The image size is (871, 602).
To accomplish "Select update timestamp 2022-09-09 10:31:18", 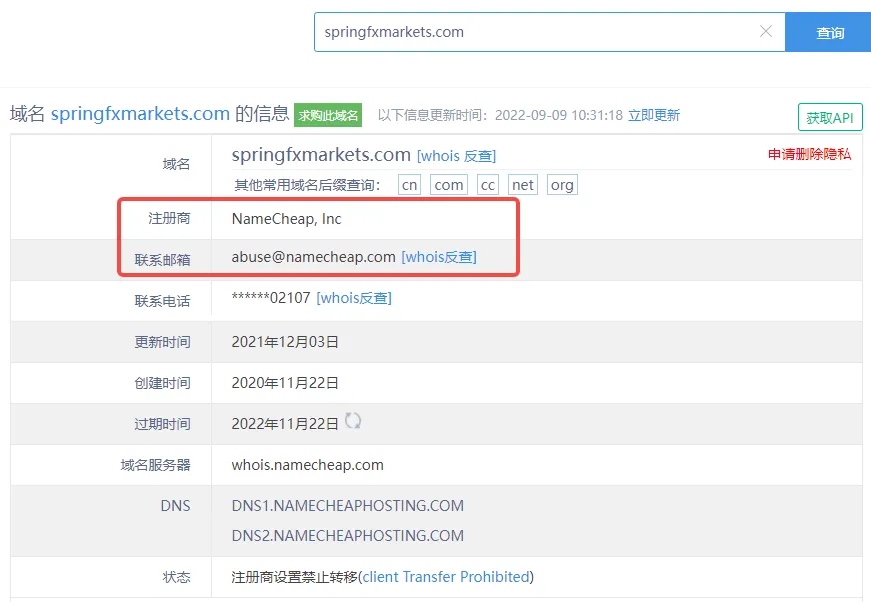I will coord(559,115).
